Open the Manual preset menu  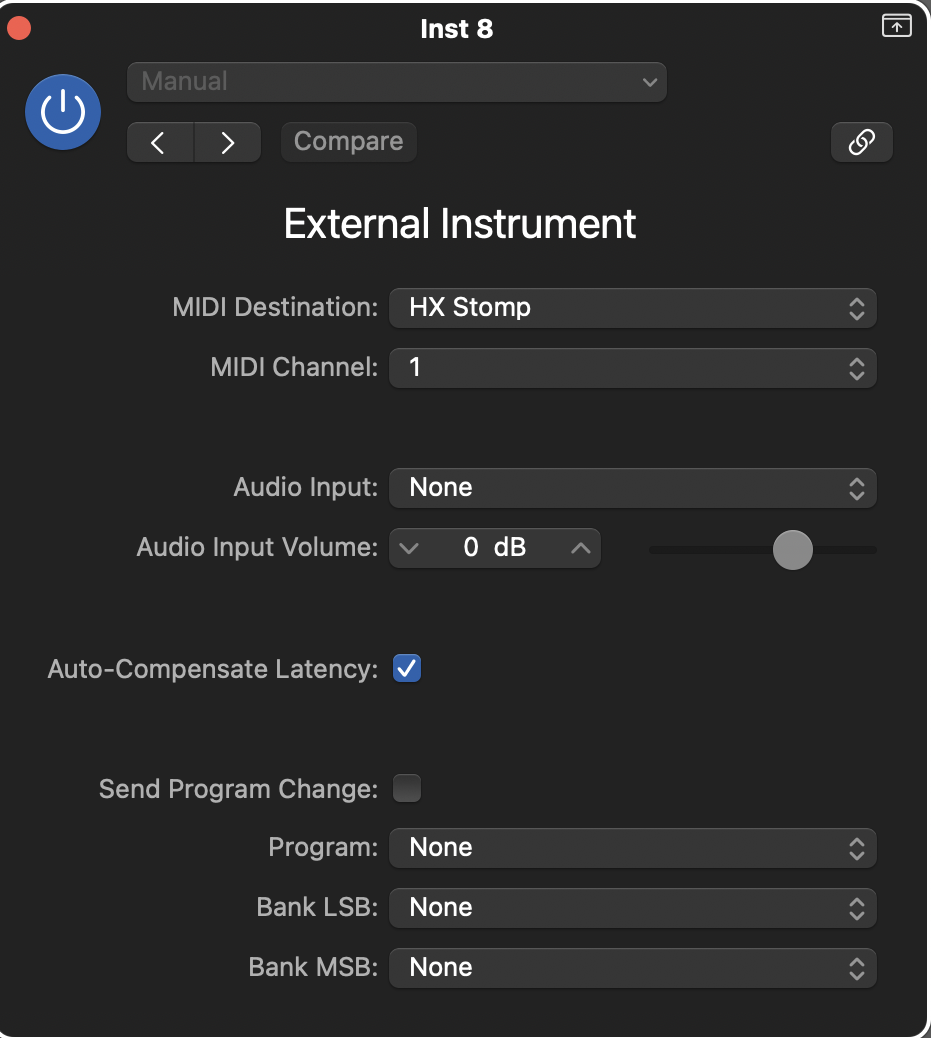(x=396, y=82)
